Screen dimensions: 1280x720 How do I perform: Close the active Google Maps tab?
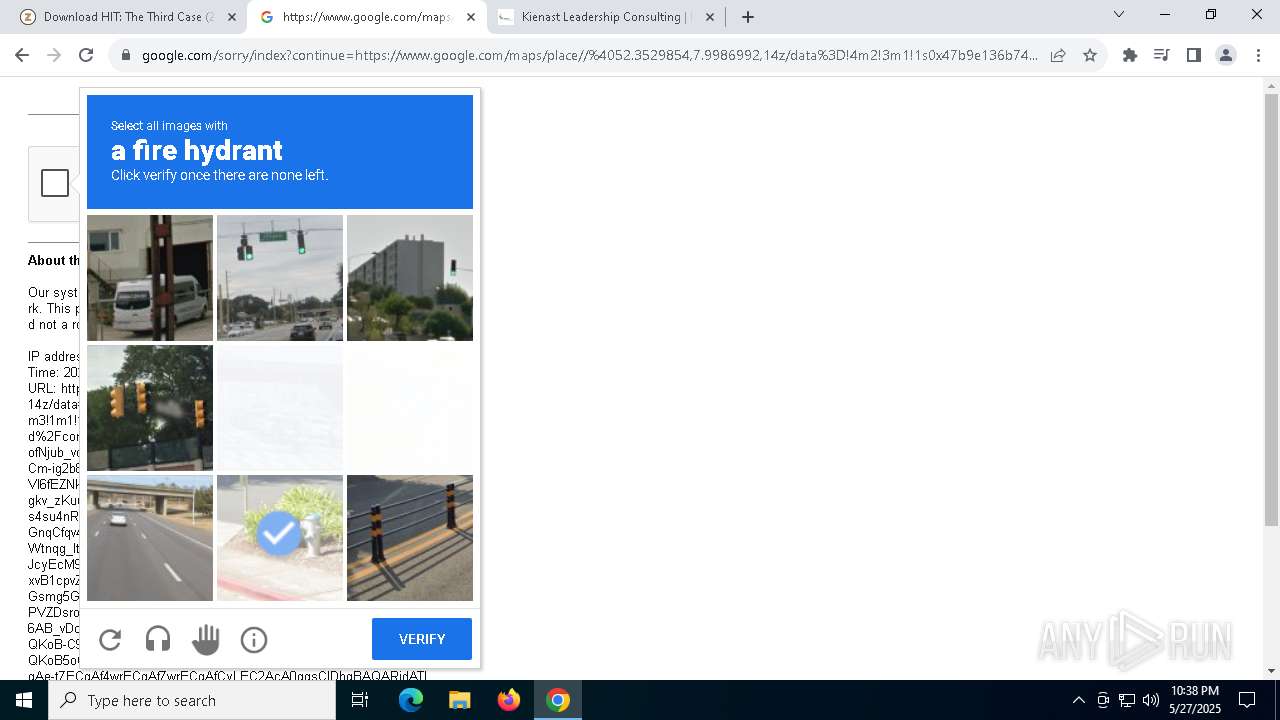click(471, 17)
